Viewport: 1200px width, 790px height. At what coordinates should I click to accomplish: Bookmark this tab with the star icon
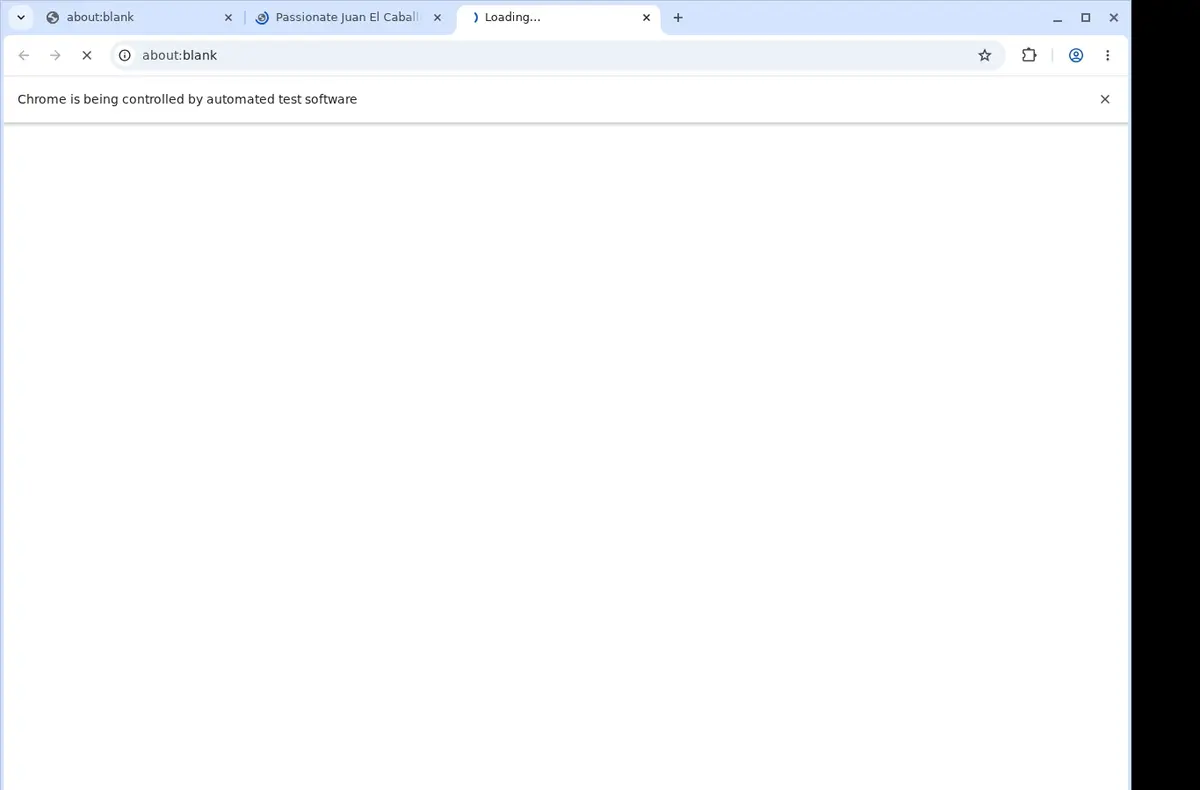tap(985, 55)
